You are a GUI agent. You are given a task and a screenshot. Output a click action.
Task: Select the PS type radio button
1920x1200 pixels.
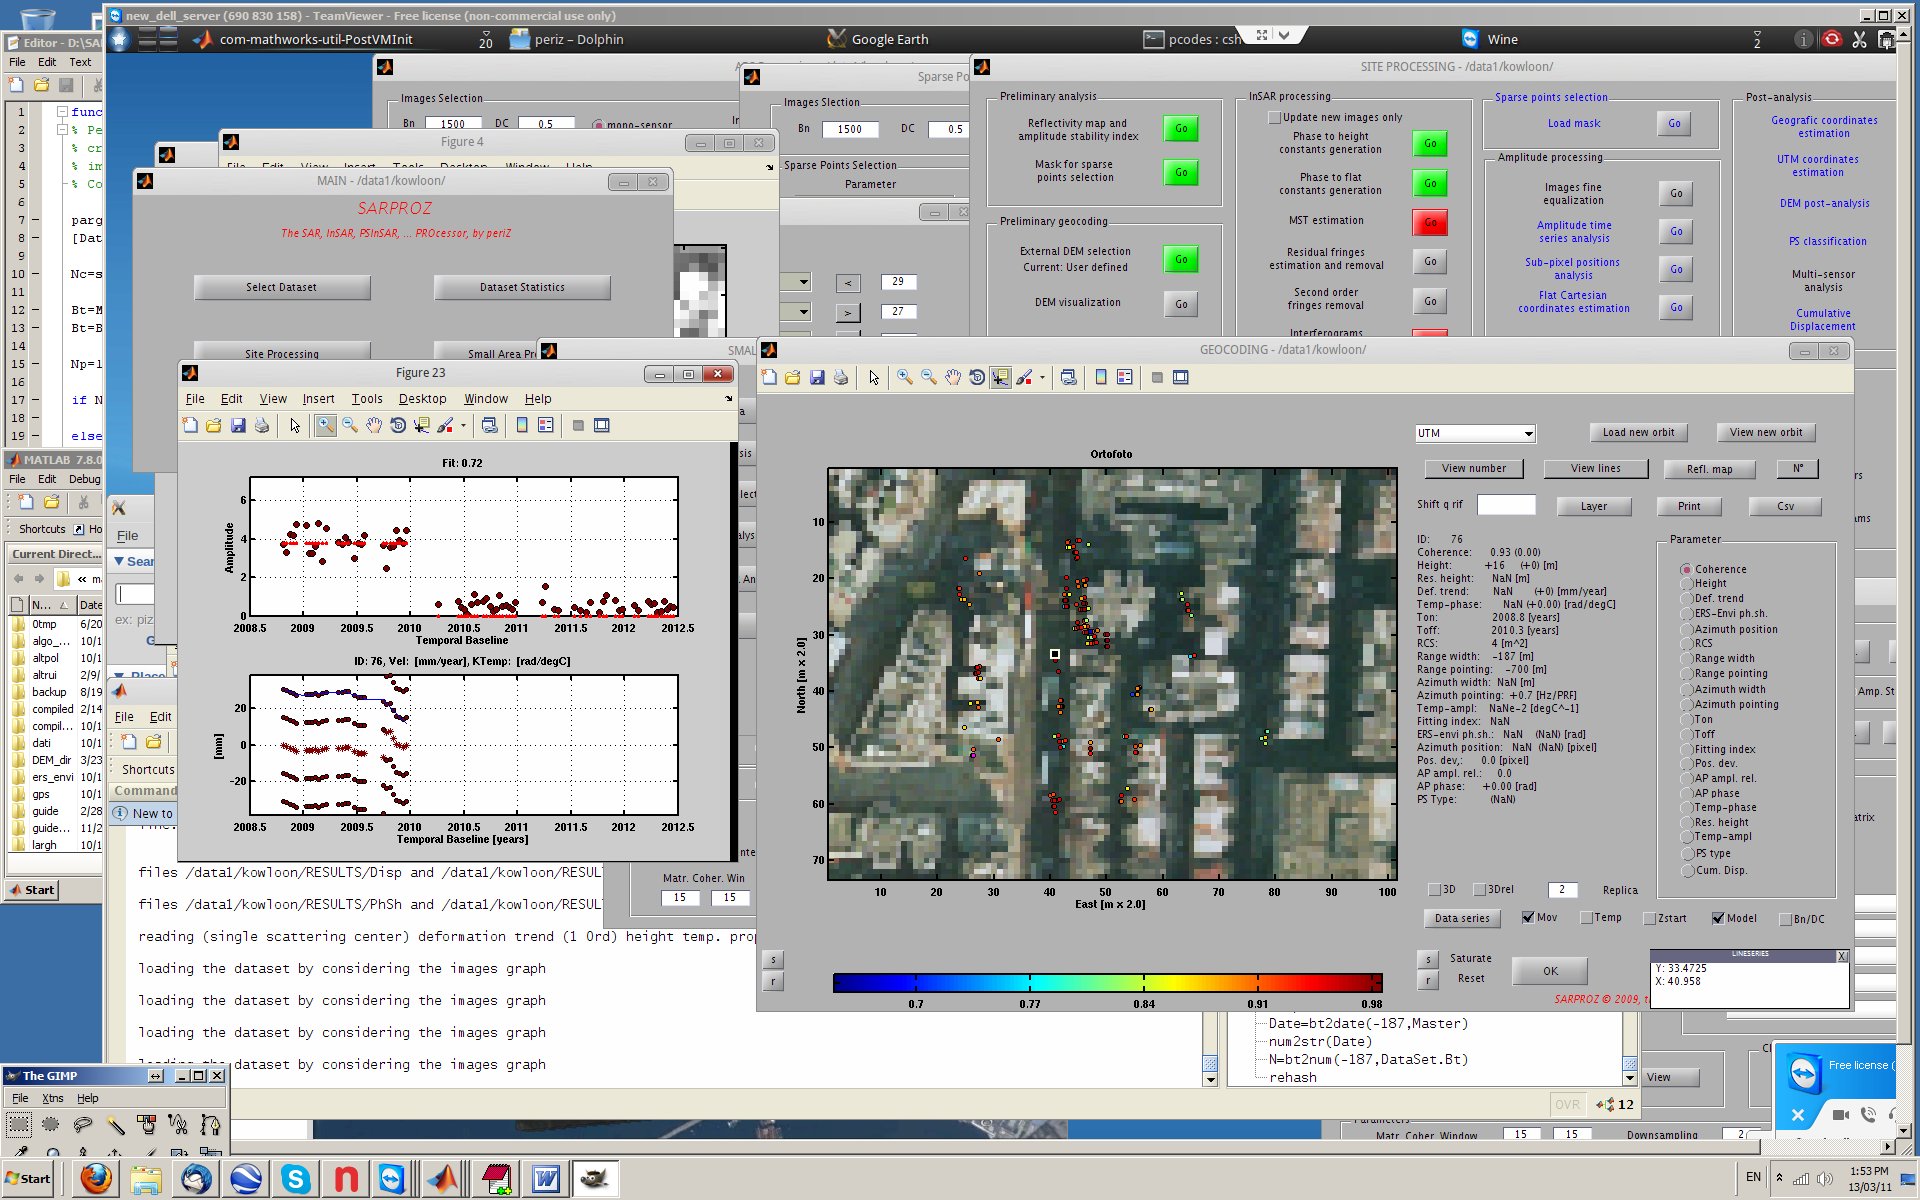(1686, 854)
